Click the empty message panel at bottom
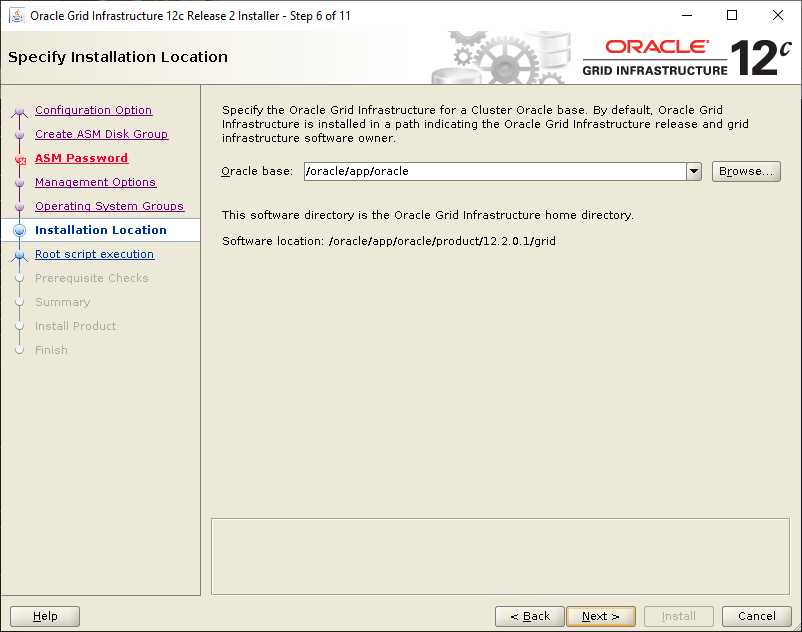Screen dimensions: 802x632 point(500,556)
